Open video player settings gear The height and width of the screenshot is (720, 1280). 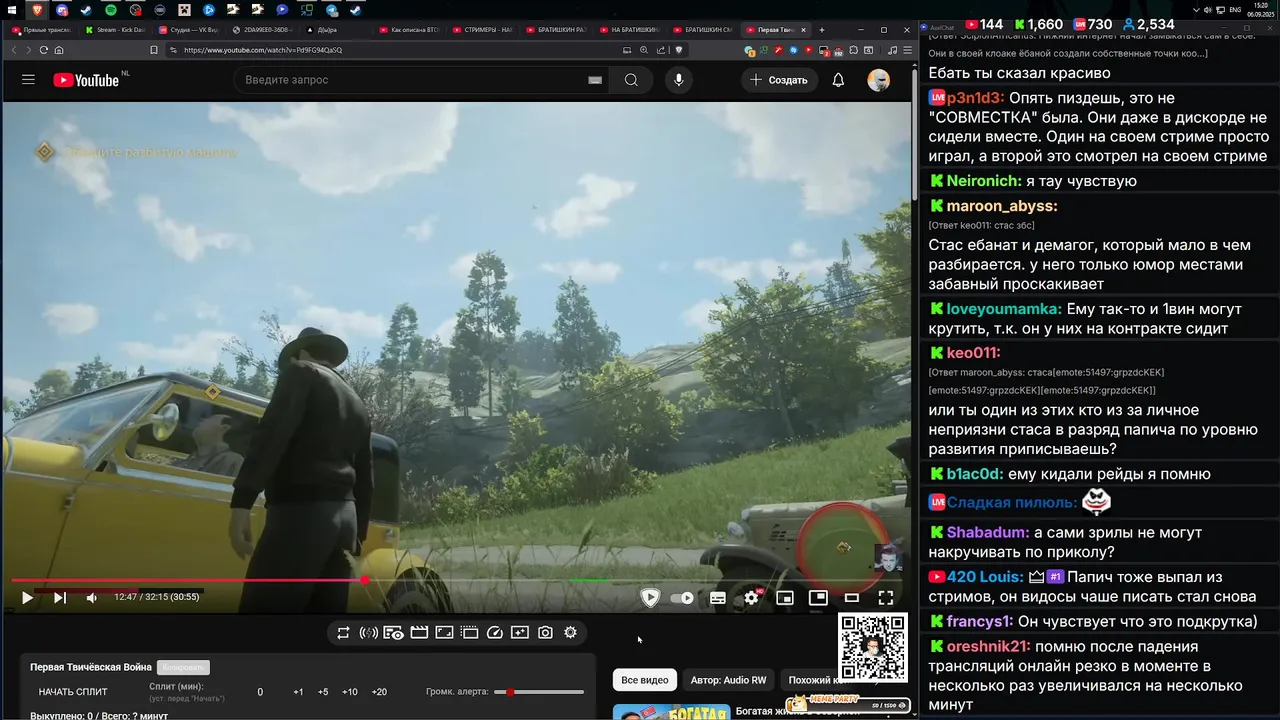(752, 598)
